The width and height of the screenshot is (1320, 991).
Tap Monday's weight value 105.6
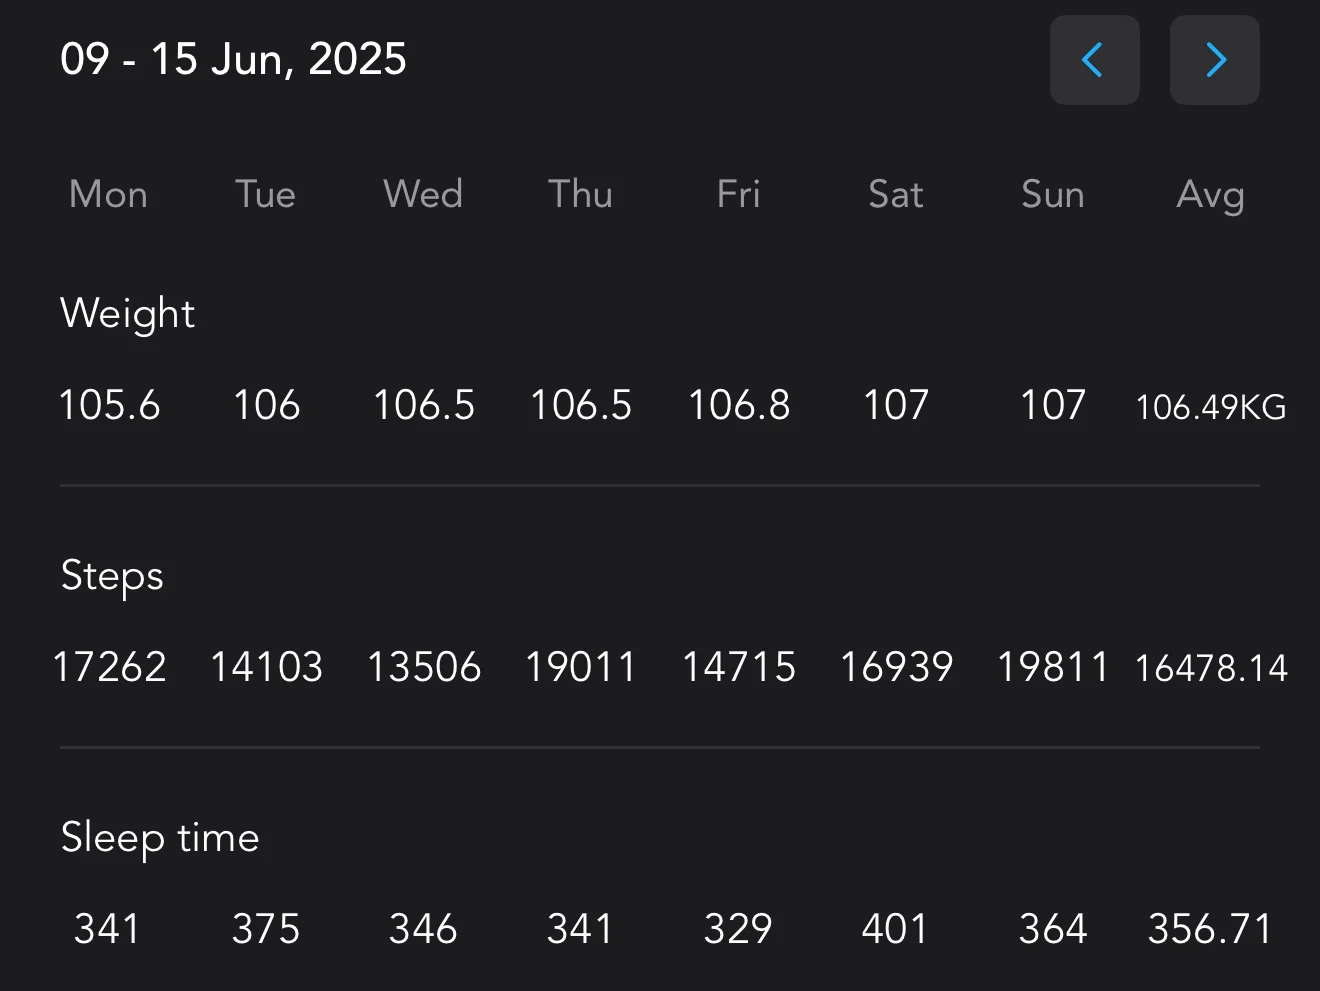tap(109, 406)
